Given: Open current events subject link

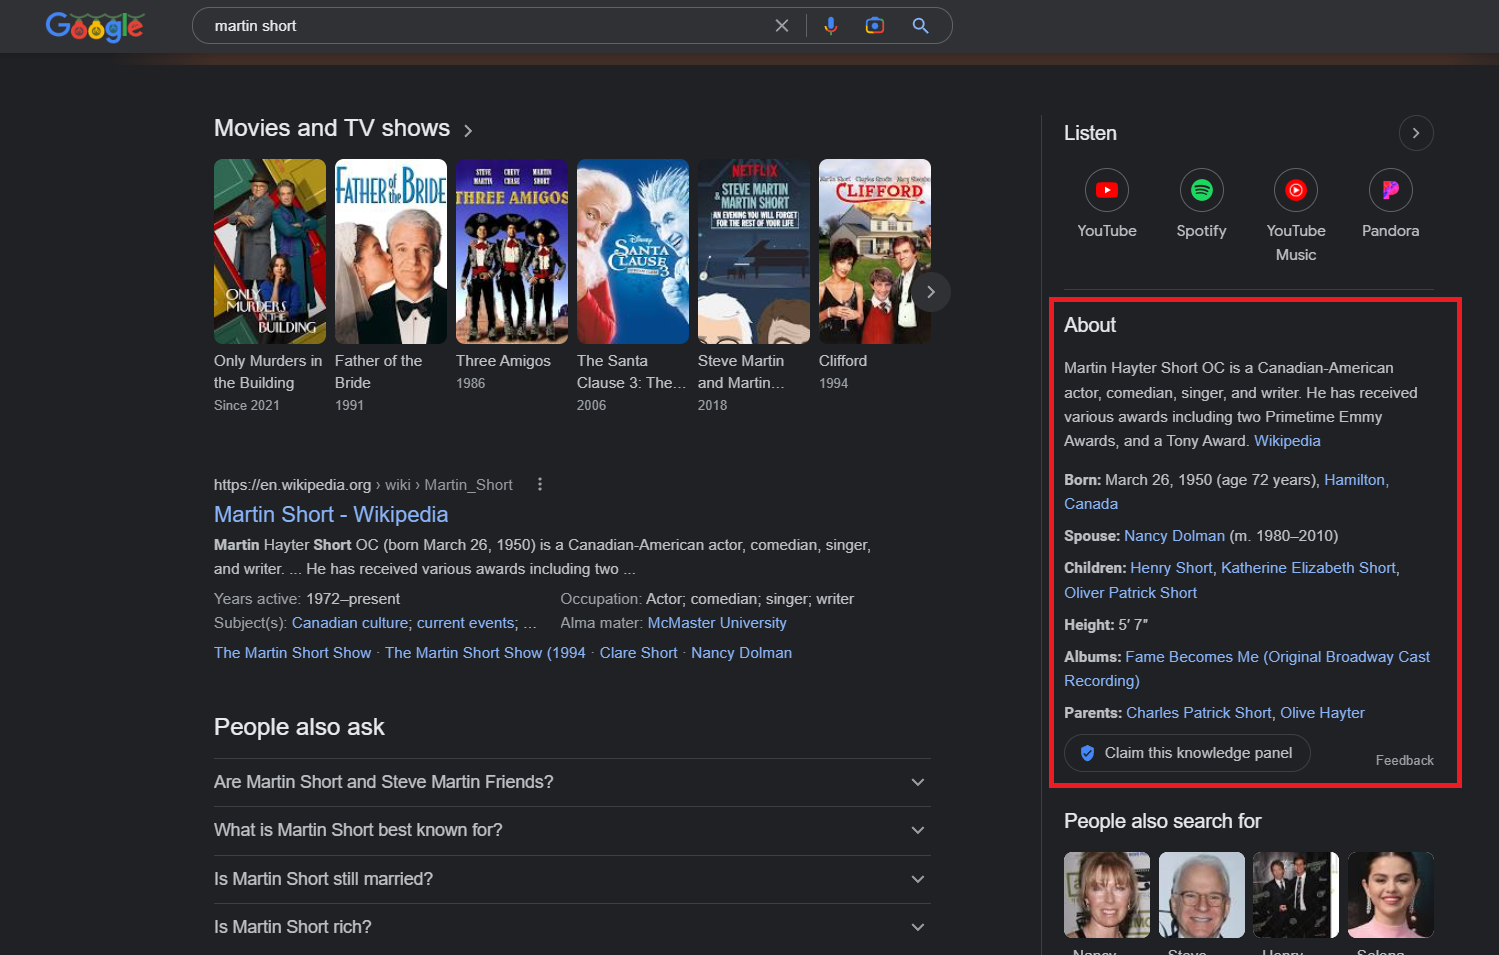Looking at the screenshot, I should pos(467,623).
